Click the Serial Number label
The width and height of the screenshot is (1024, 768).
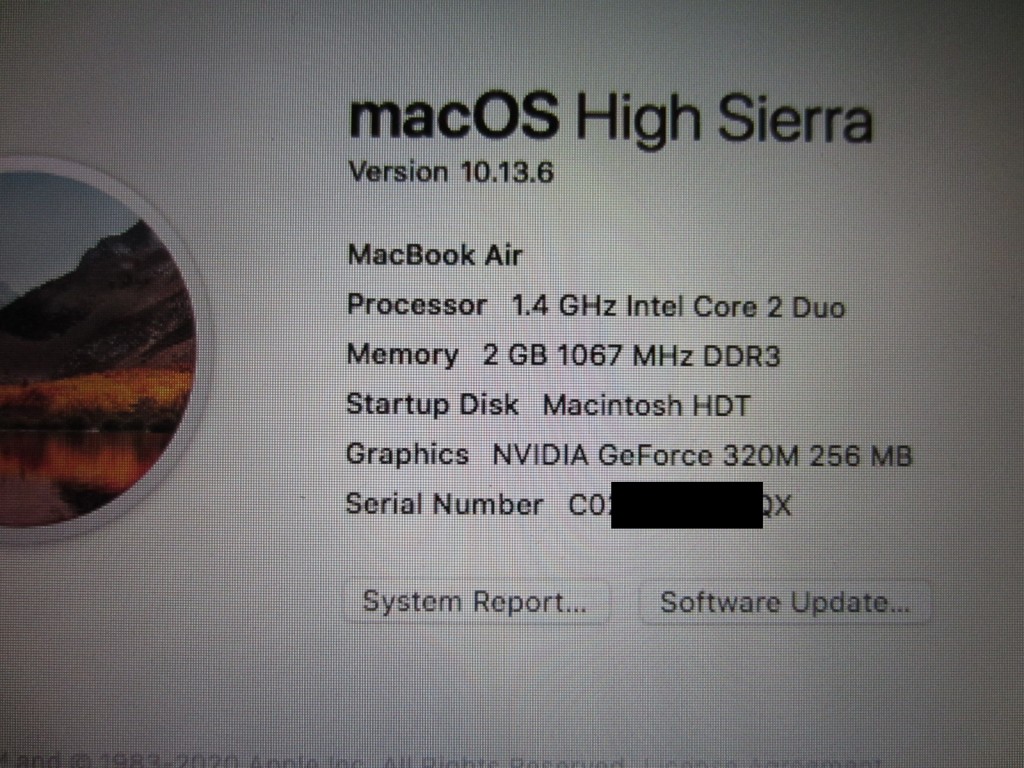(444, 504)
